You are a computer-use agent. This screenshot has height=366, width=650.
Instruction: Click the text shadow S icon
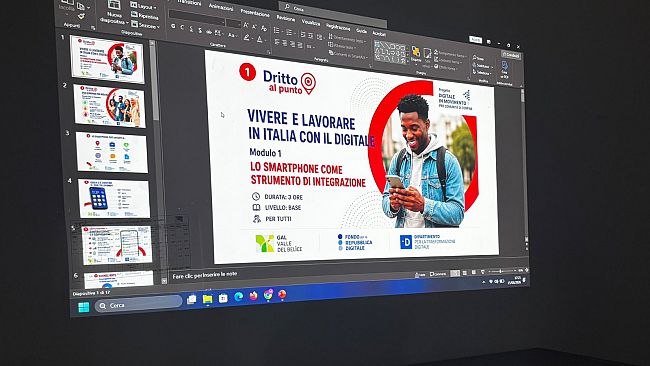click(x=200, y=31)
